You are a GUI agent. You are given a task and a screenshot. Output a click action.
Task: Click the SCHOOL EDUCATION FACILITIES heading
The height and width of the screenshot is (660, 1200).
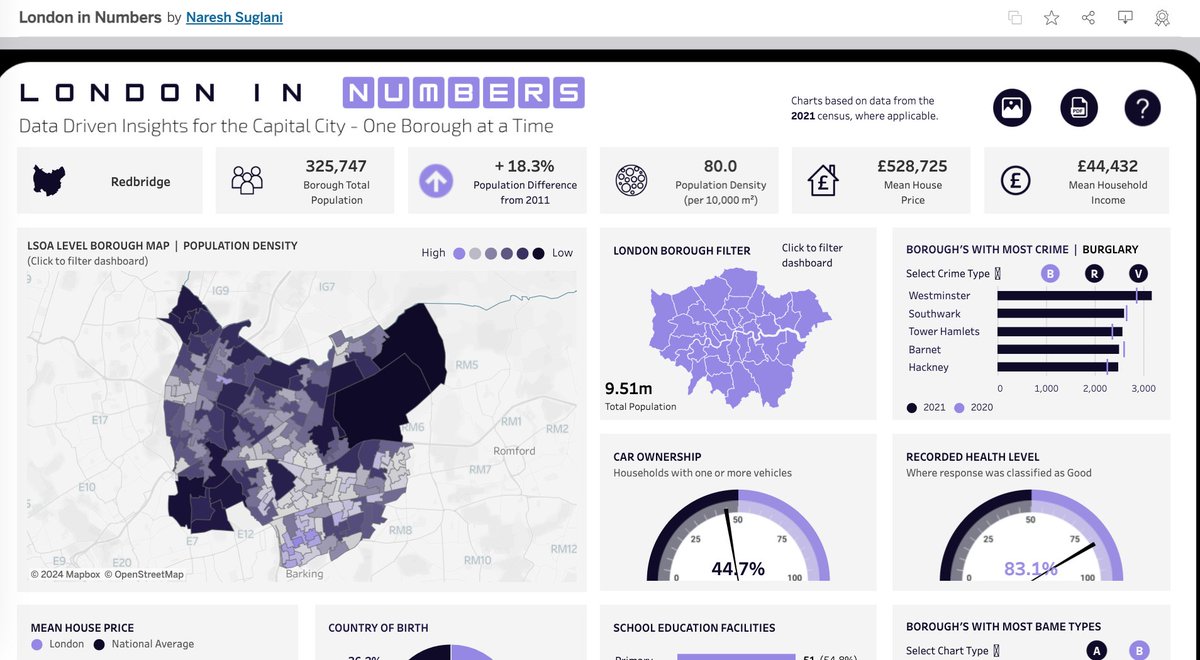coord(694,628)
